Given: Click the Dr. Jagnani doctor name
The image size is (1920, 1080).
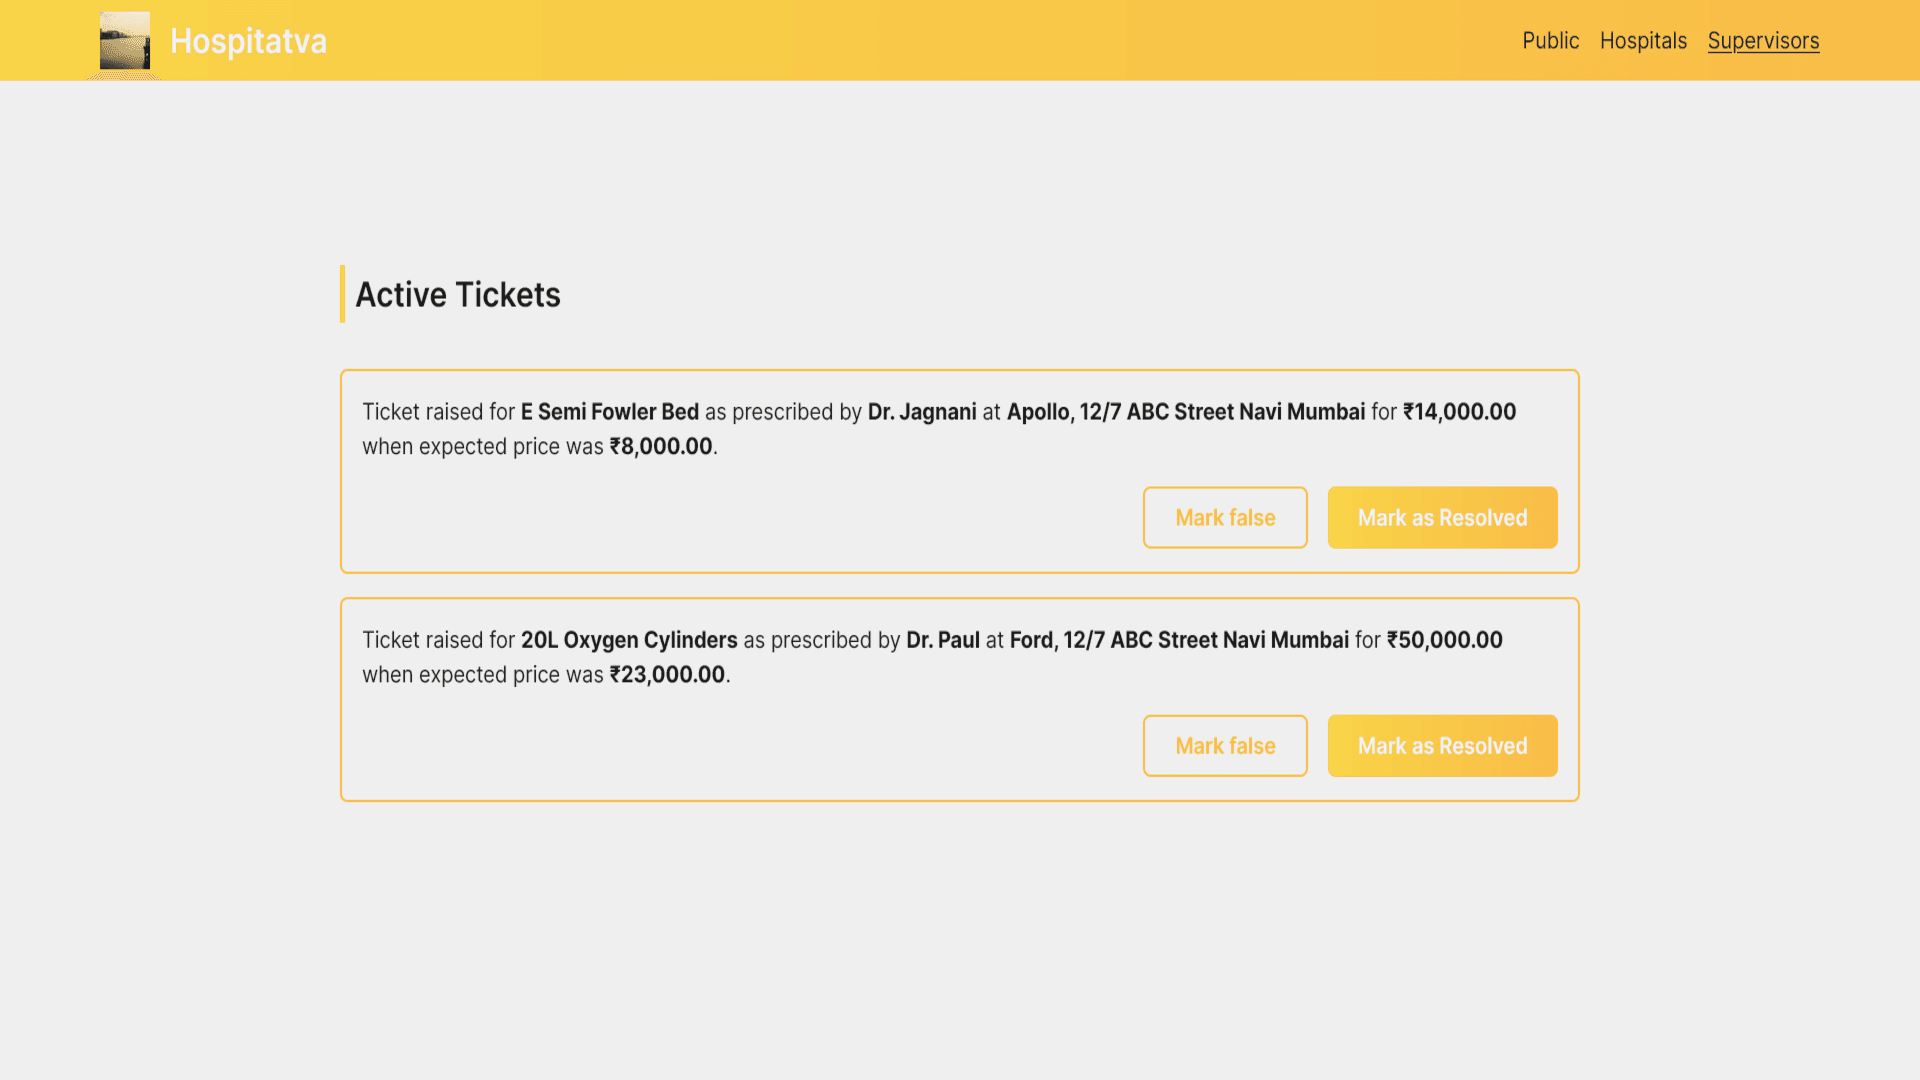Looking at the screenshot, I should pyautogui.click(x=922, y=412).
